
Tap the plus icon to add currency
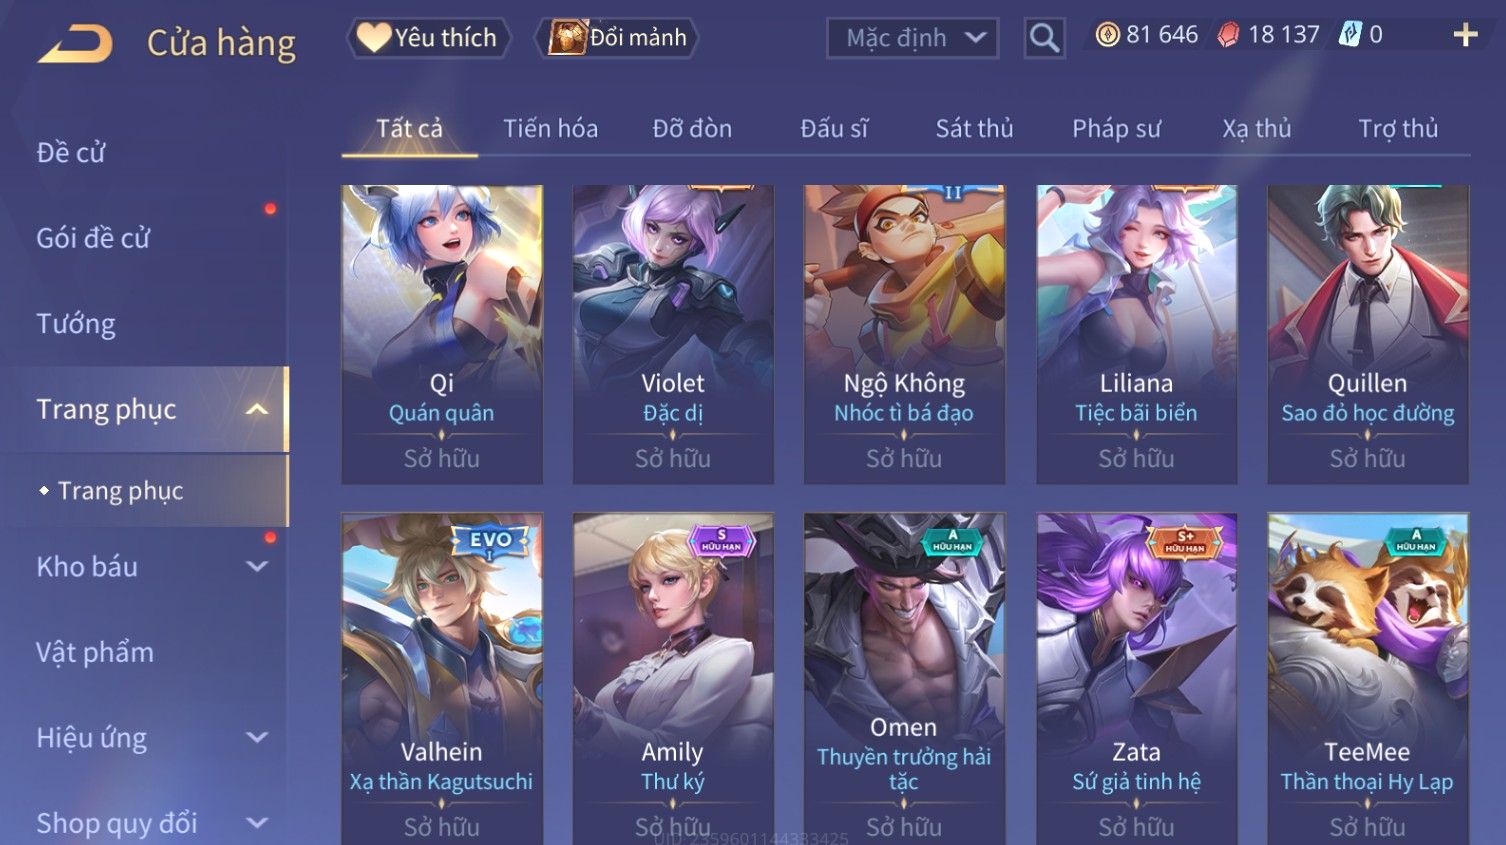tap(1465, 36)
